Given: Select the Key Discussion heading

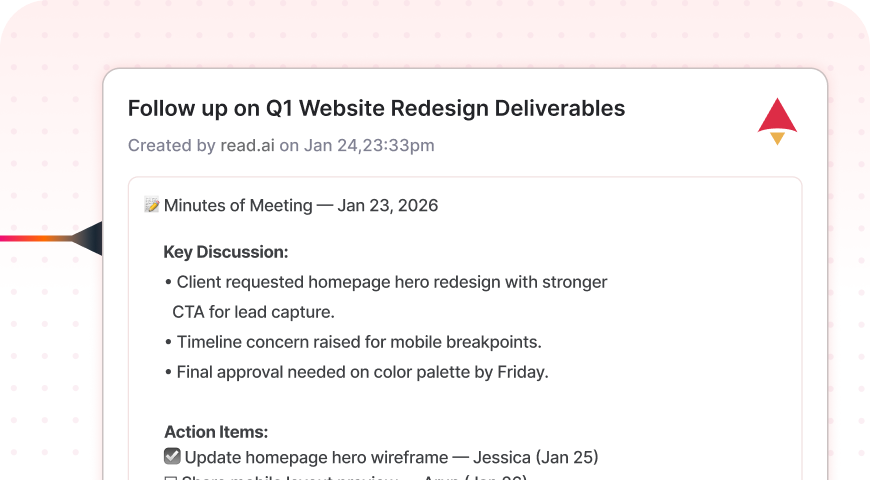Looking at the screenshot, I should (226, 252).
